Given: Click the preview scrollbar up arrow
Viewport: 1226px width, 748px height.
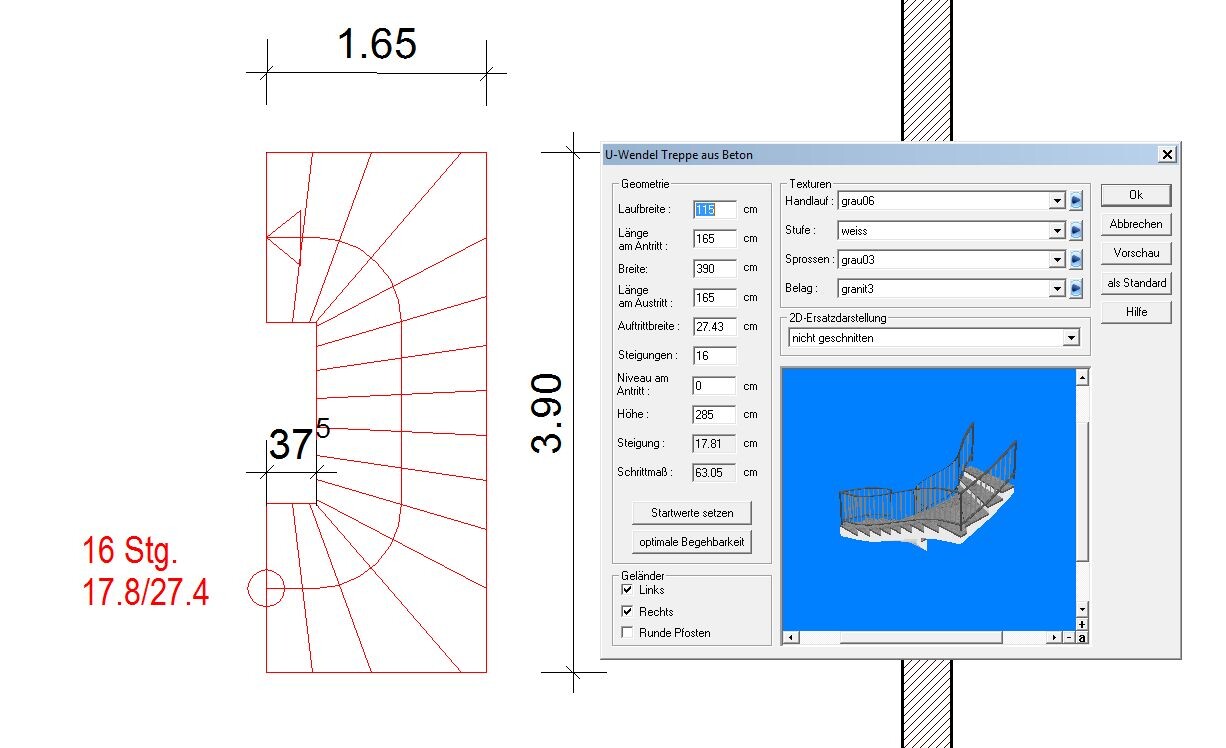Looking at the screenshot, I should [x=1082, y=378].
